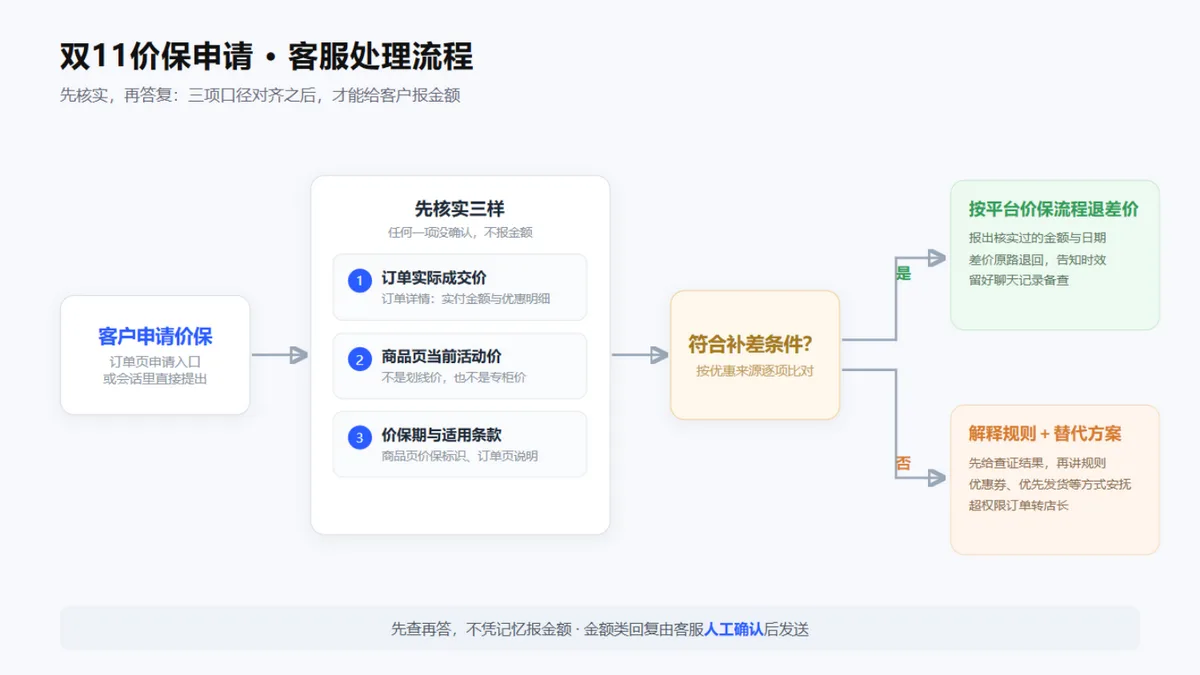Screen dimensions: 1200x675
Task: Click the number 1 circle badge
Action: [x=360, y=281]
